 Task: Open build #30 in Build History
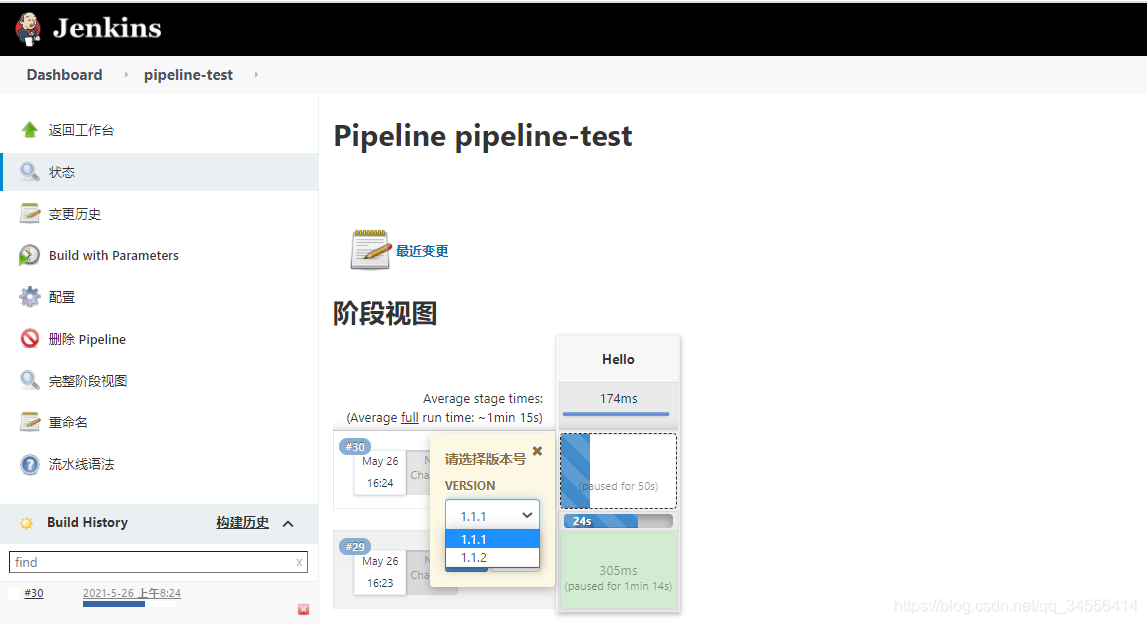click(x=34, y=593)
